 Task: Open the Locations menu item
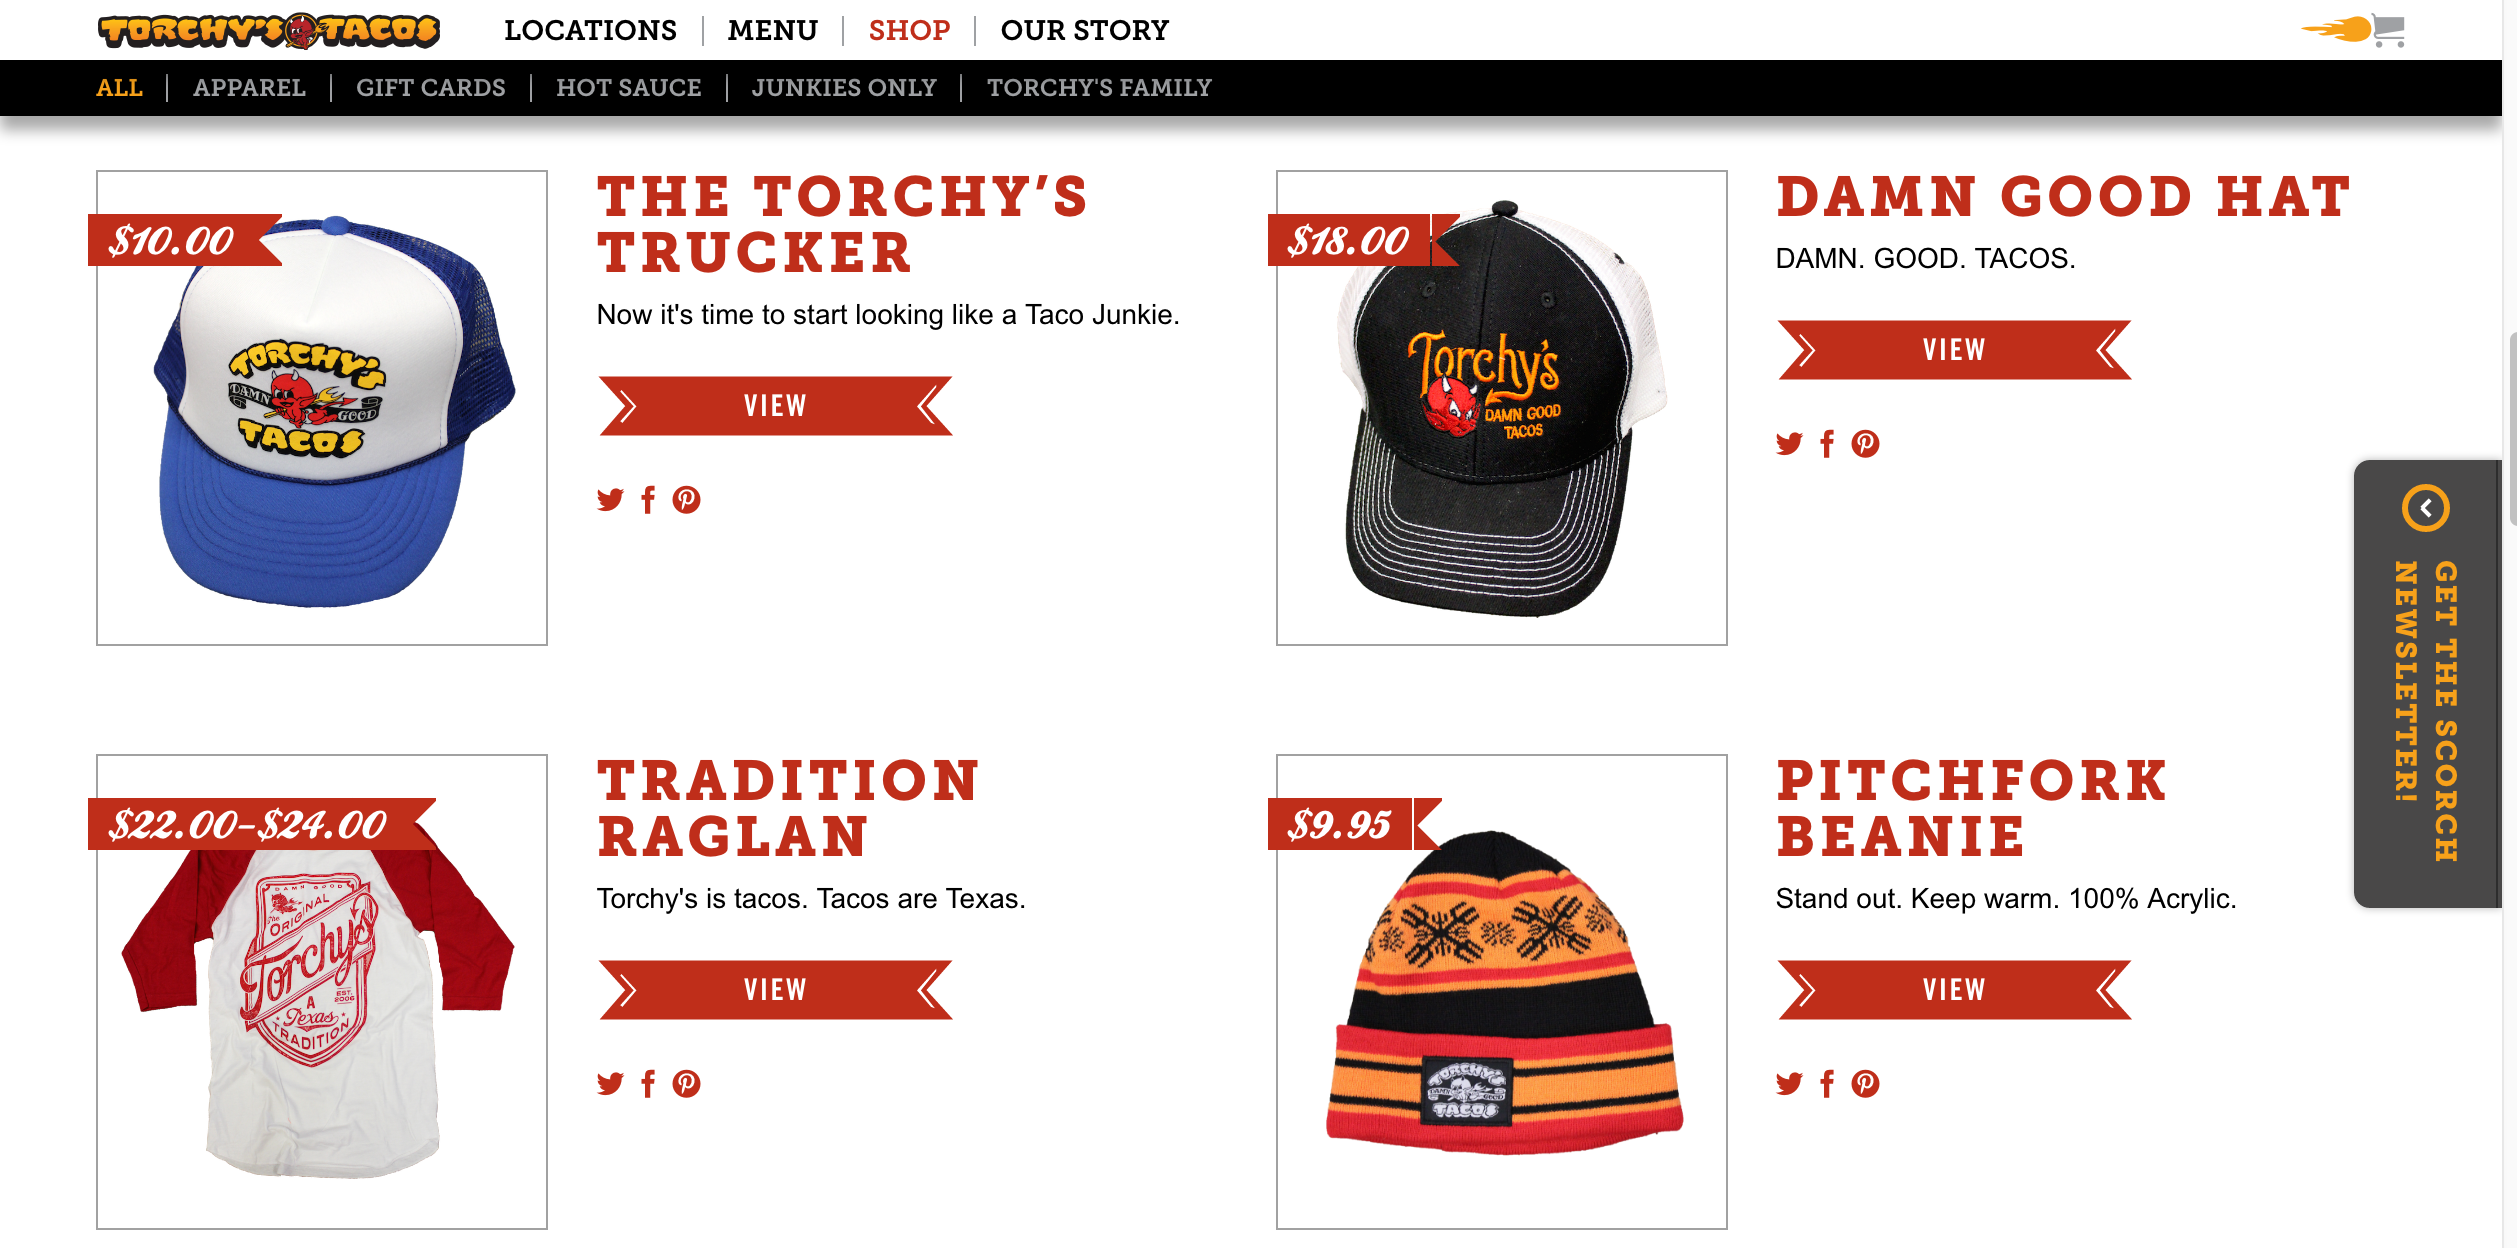click(590, 31)
